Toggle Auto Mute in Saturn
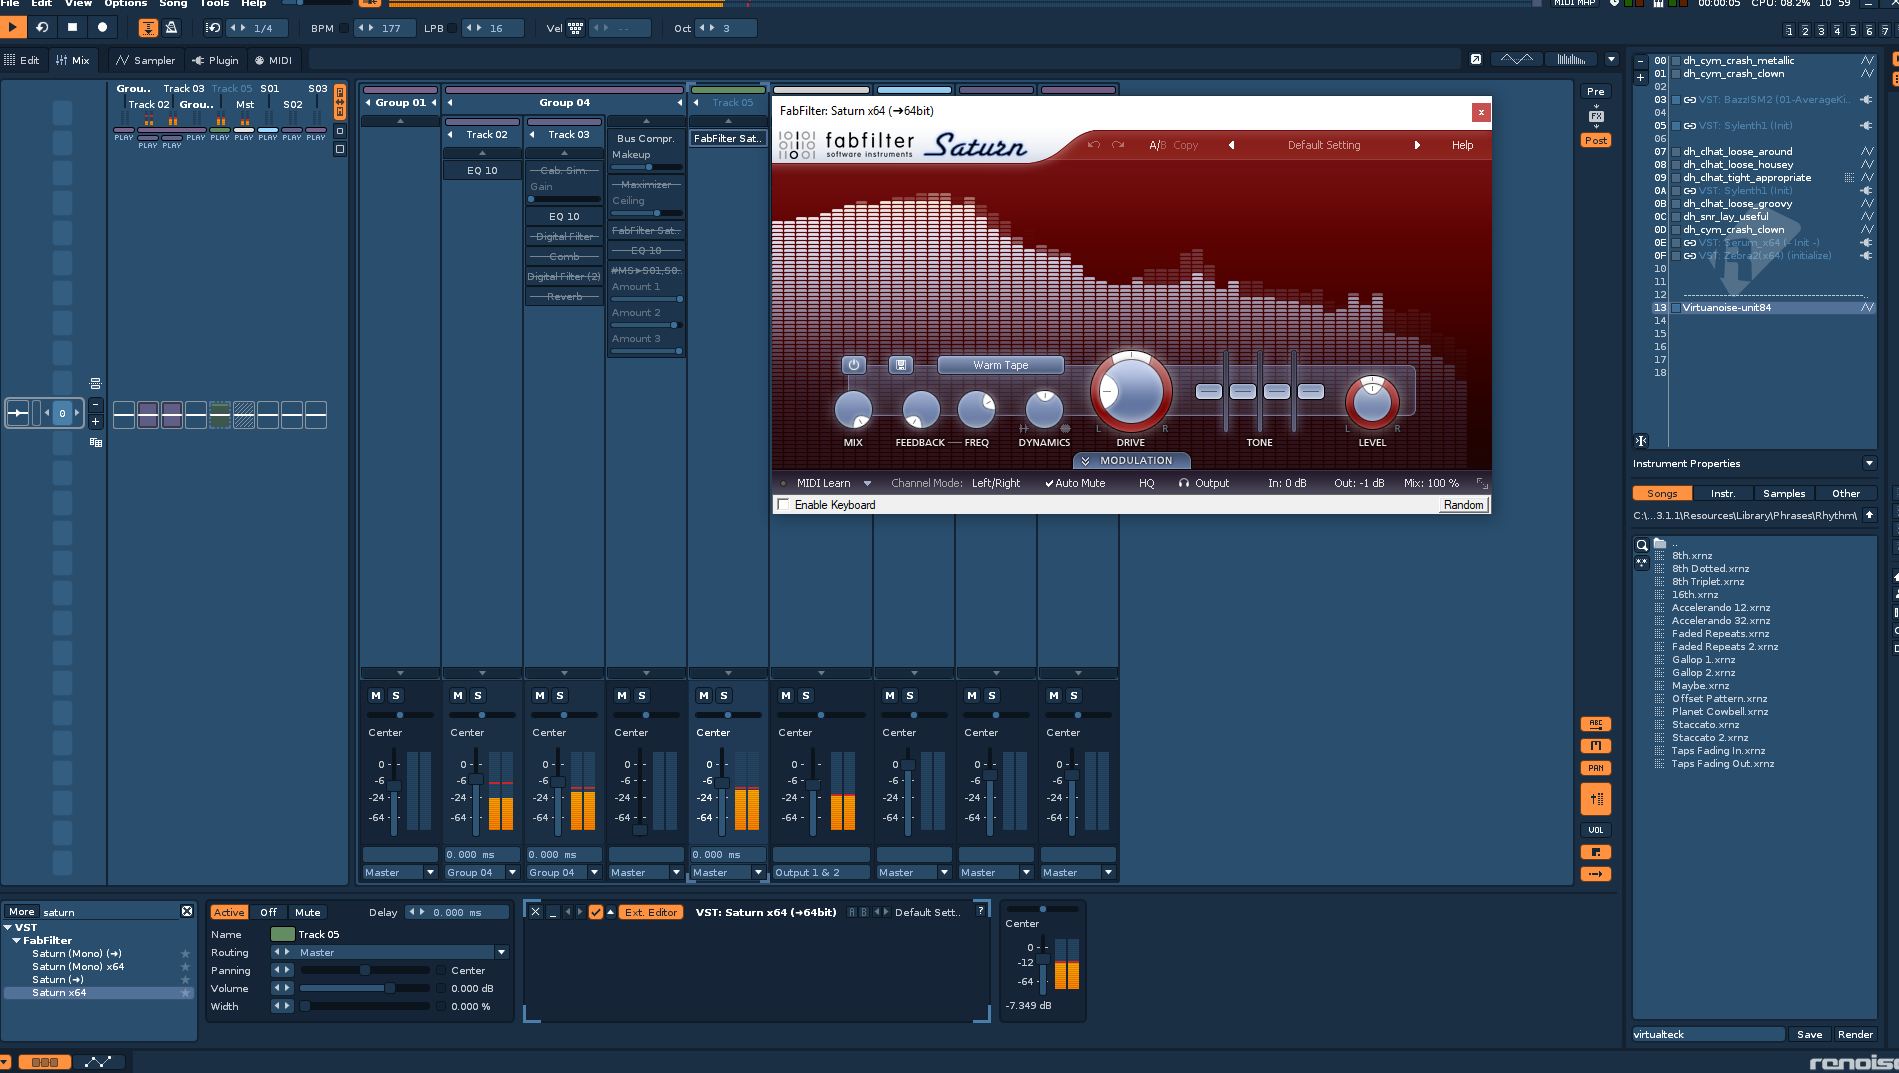1899x1073 pixels. pyautogui.click(x=1075, y=483)
